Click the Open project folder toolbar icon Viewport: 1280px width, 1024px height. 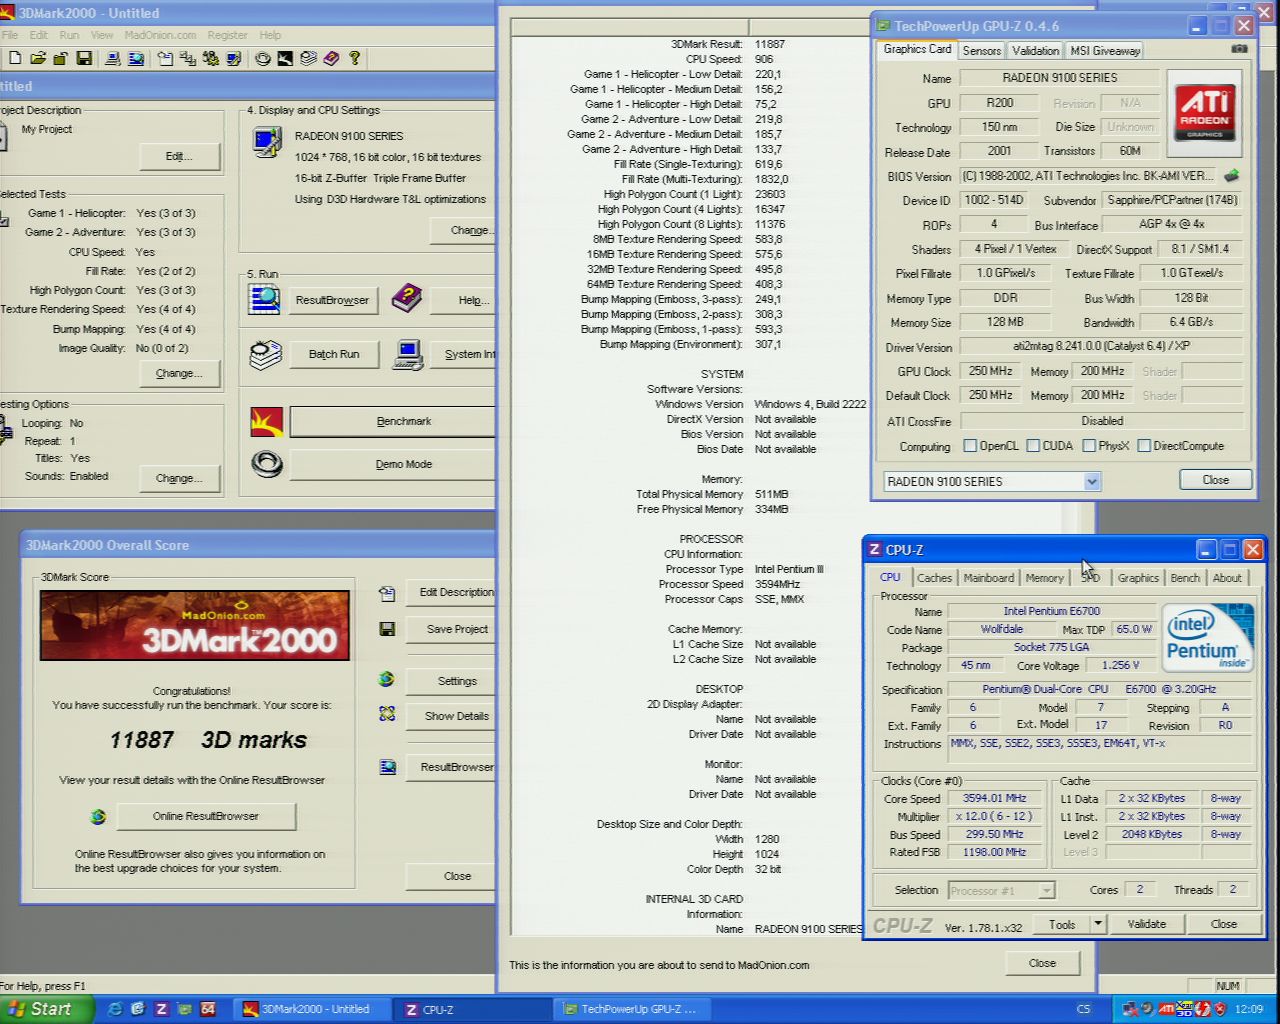(38, 59)
